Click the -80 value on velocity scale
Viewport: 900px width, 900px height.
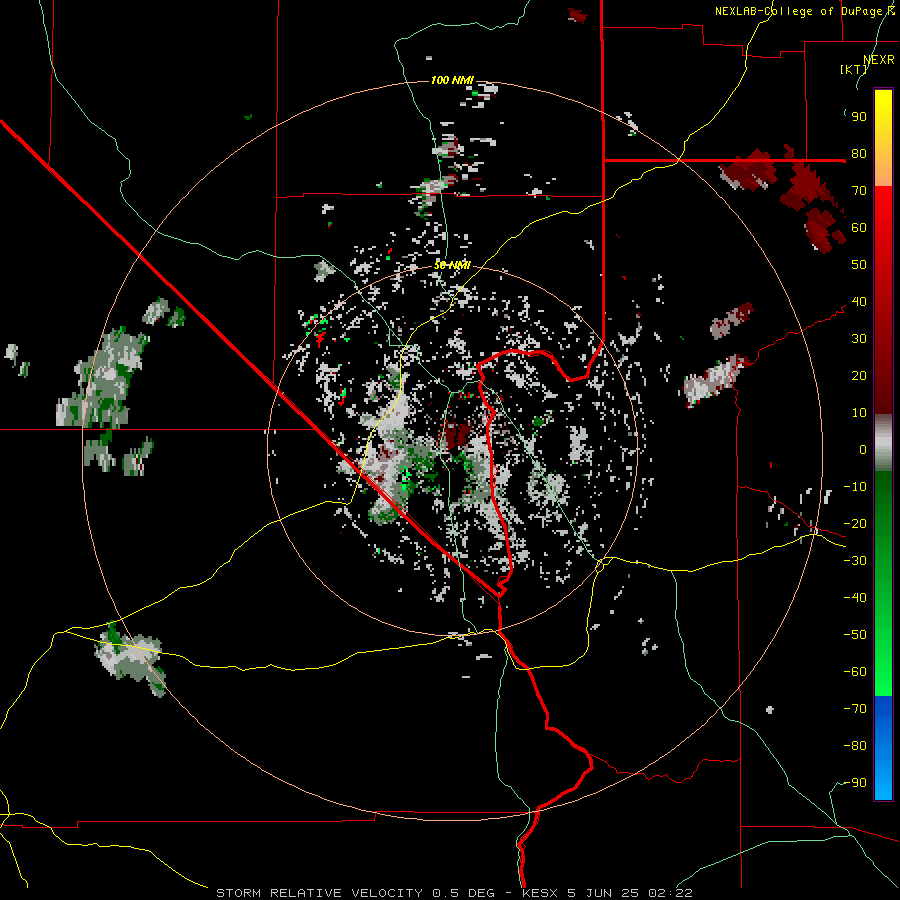pos(855,746)
